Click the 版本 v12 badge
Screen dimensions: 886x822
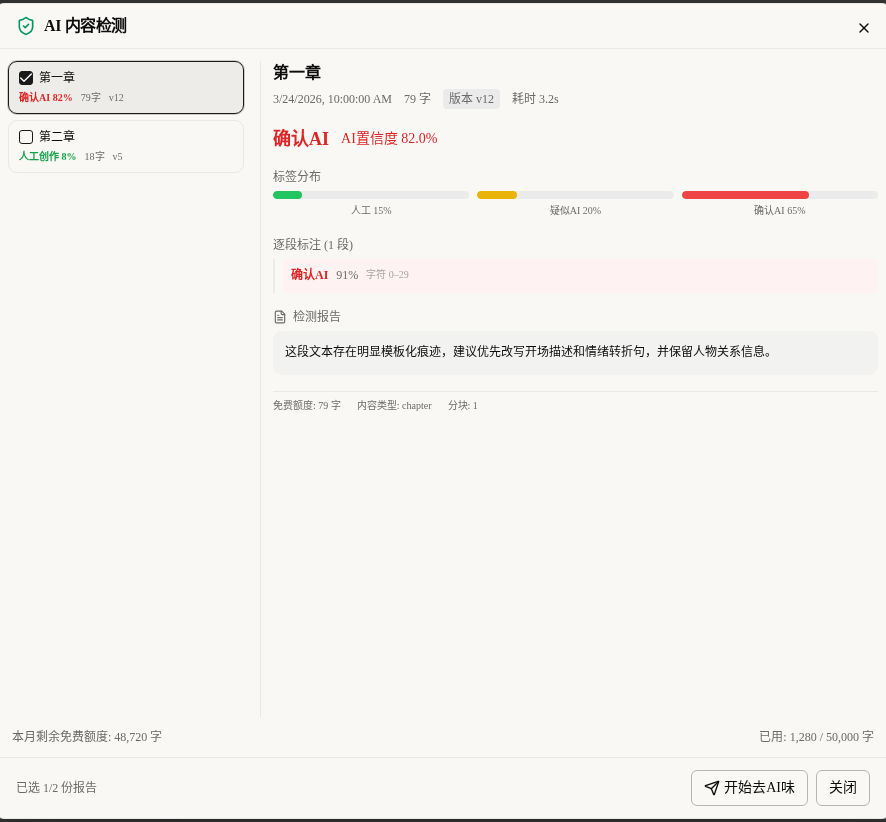(471, 99)
